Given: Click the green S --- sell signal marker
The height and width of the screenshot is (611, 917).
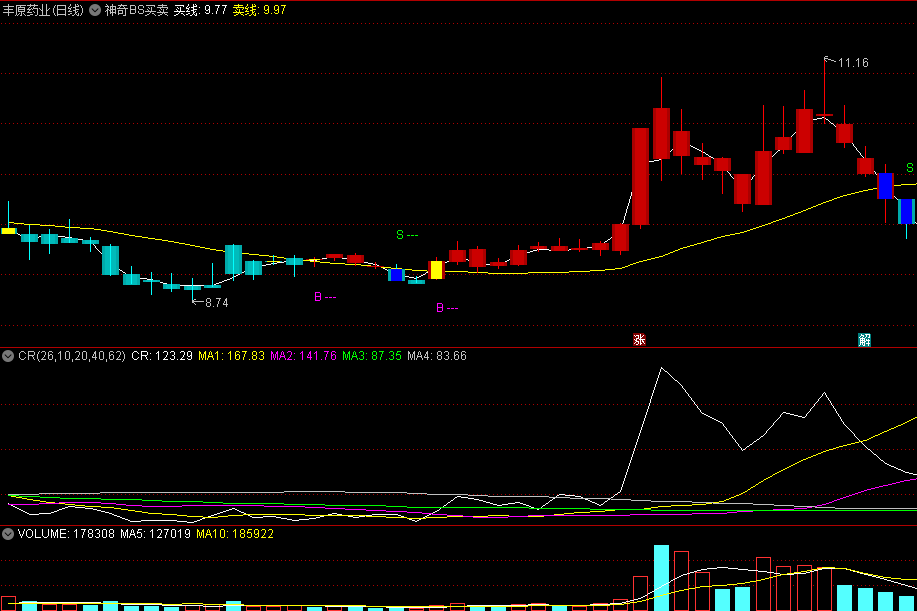Looking at the screenshot, I should tap(407, 235).
